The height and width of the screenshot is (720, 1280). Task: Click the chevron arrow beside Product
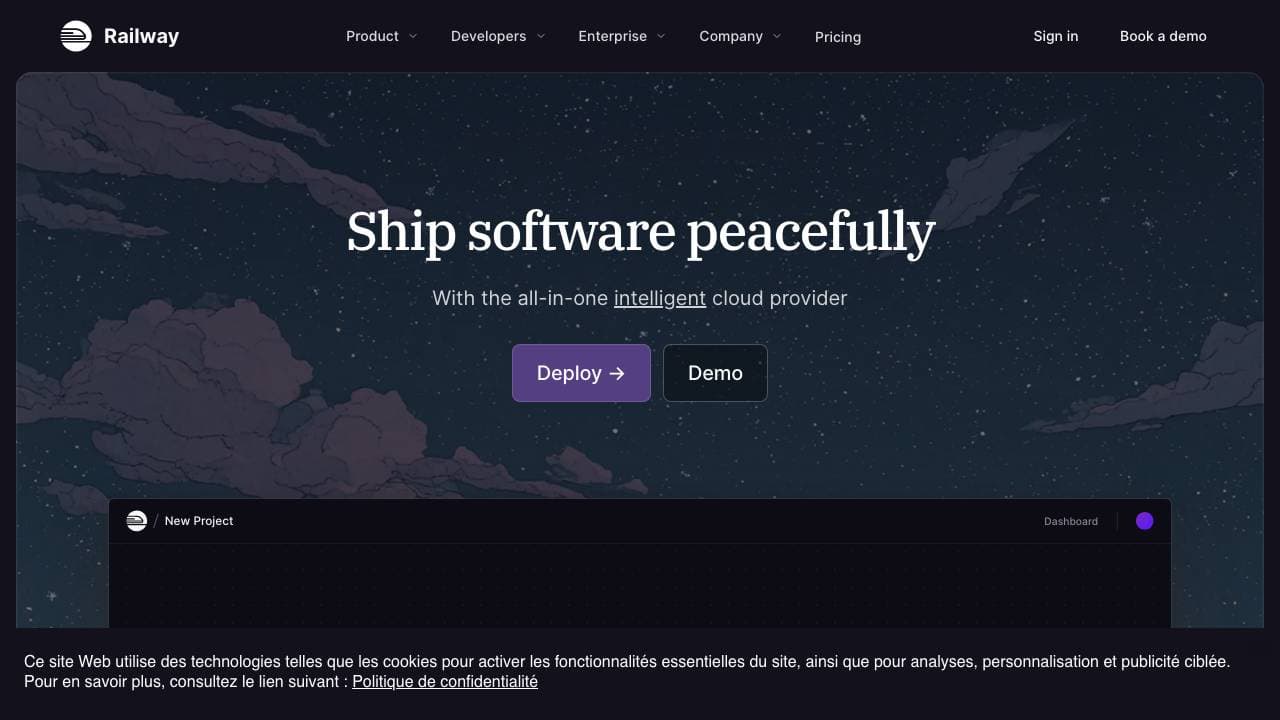[413, 36]
